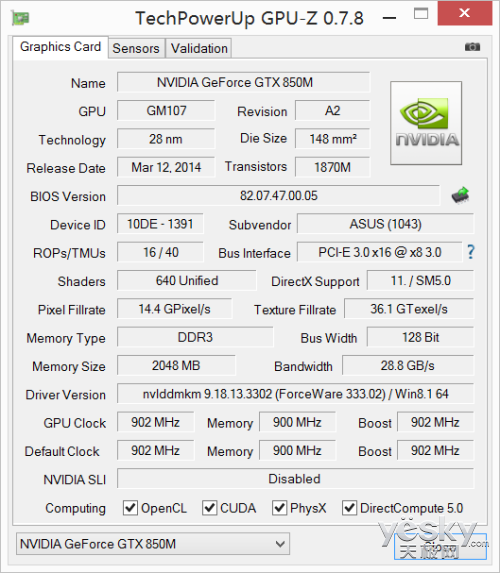
Task: Toggle the OpenCL checkbox
Action: (x=130, y=508)
